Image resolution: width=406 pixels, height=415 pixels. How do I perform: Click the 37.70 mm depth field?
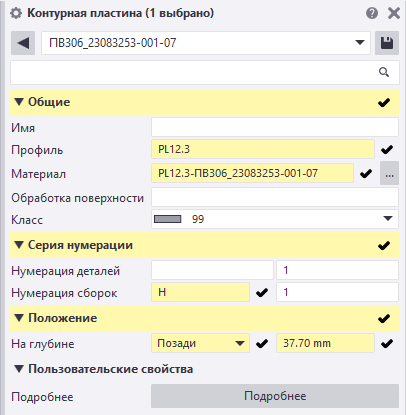pyautogui.click(x=325, y=343)
